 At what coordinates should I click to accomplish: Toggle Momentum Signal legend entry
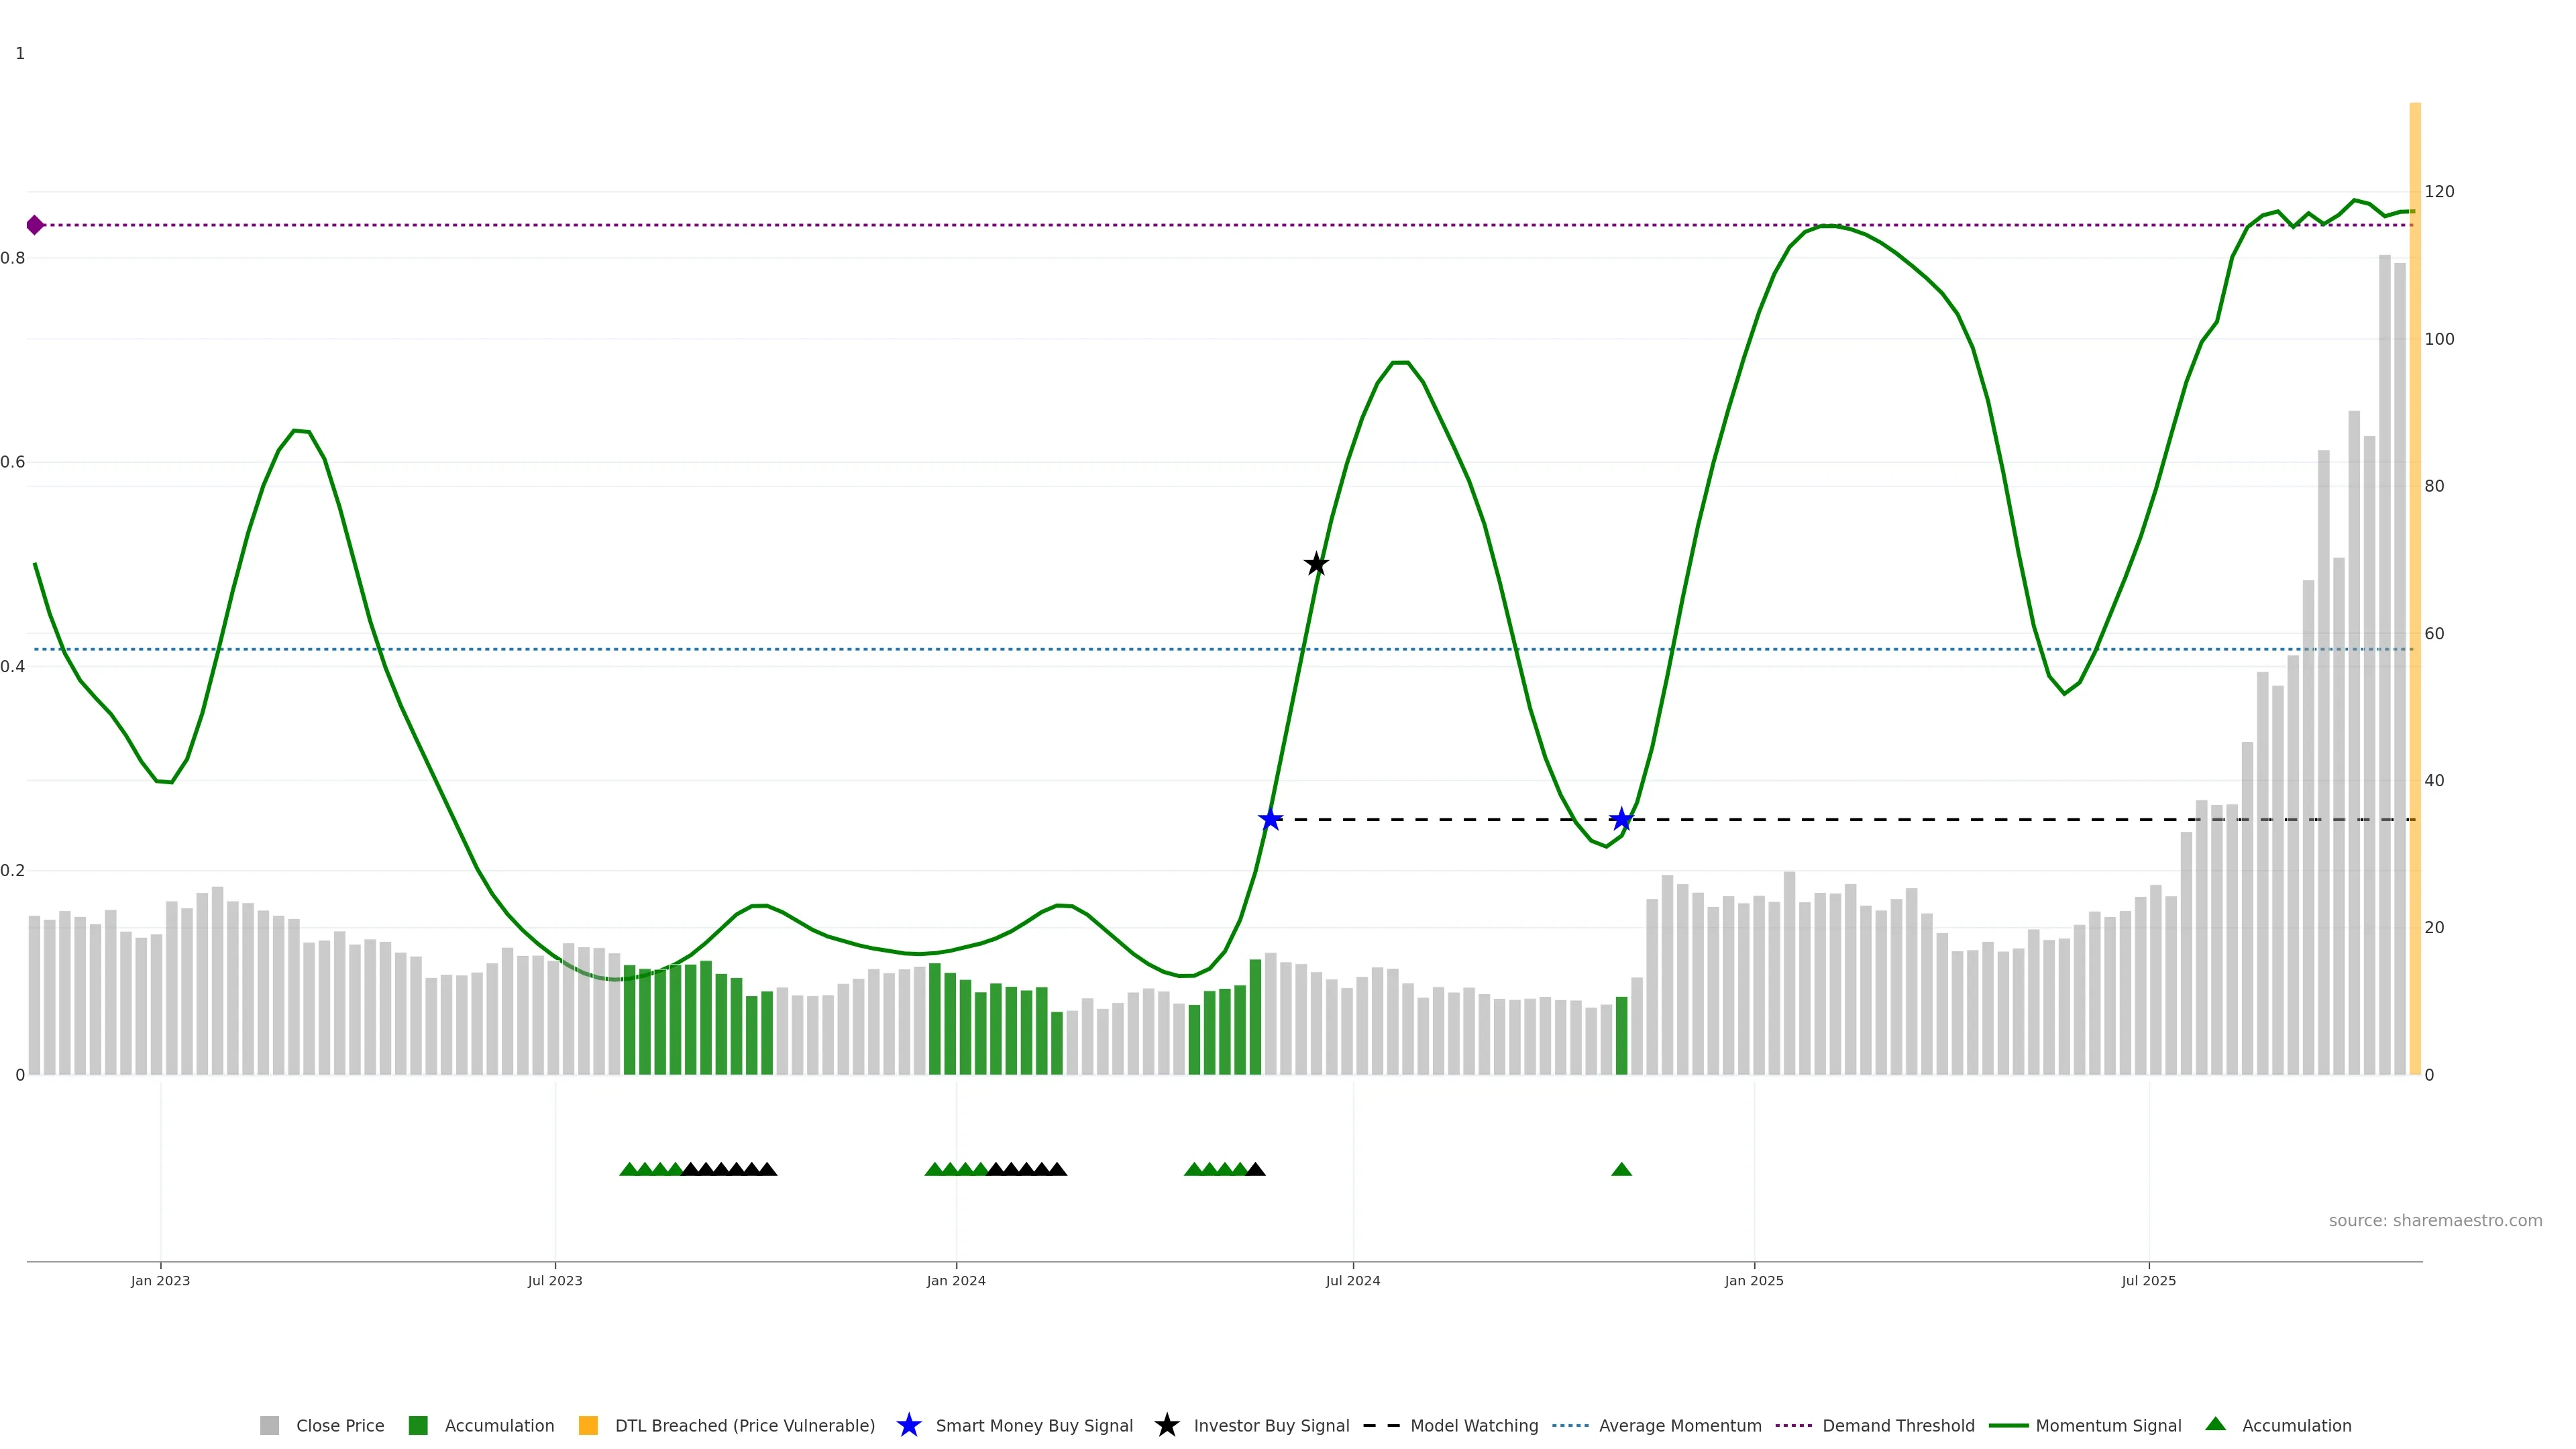coord(2108,1426)
